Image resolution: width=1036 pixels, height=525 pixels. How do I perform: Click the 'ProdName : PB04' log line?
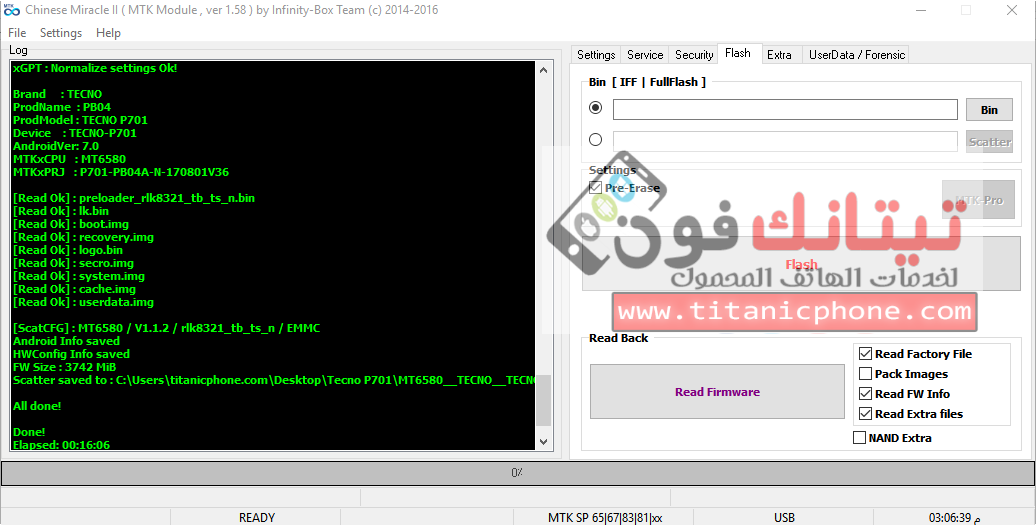click(x=62, y=107)
